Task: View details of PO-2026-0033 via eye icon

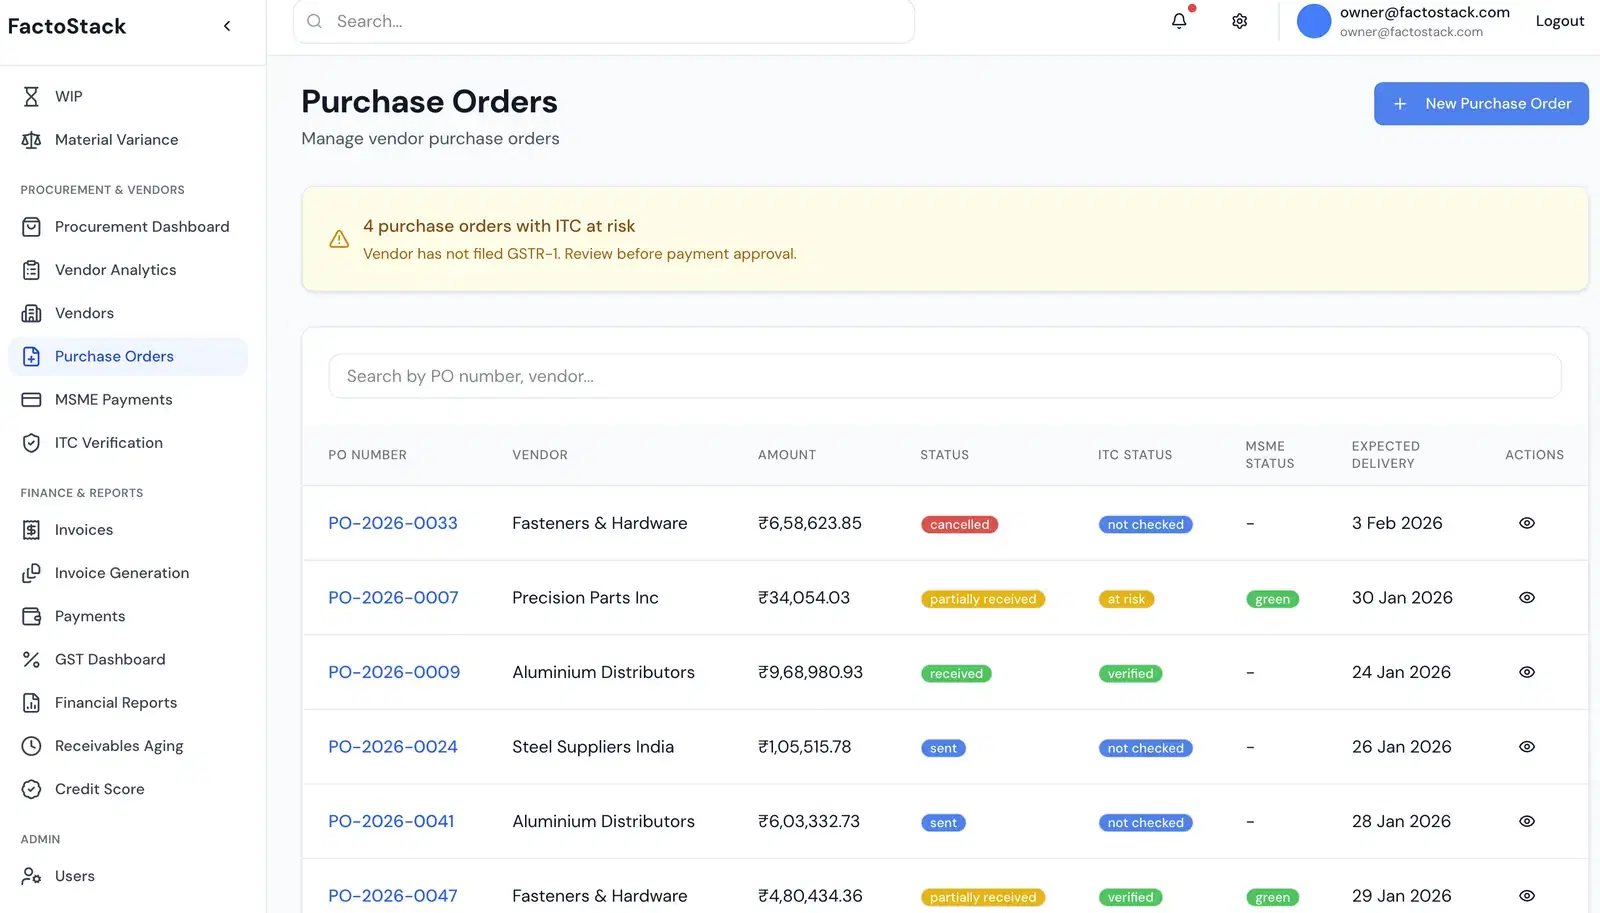Action: [x=1527, y=523]
